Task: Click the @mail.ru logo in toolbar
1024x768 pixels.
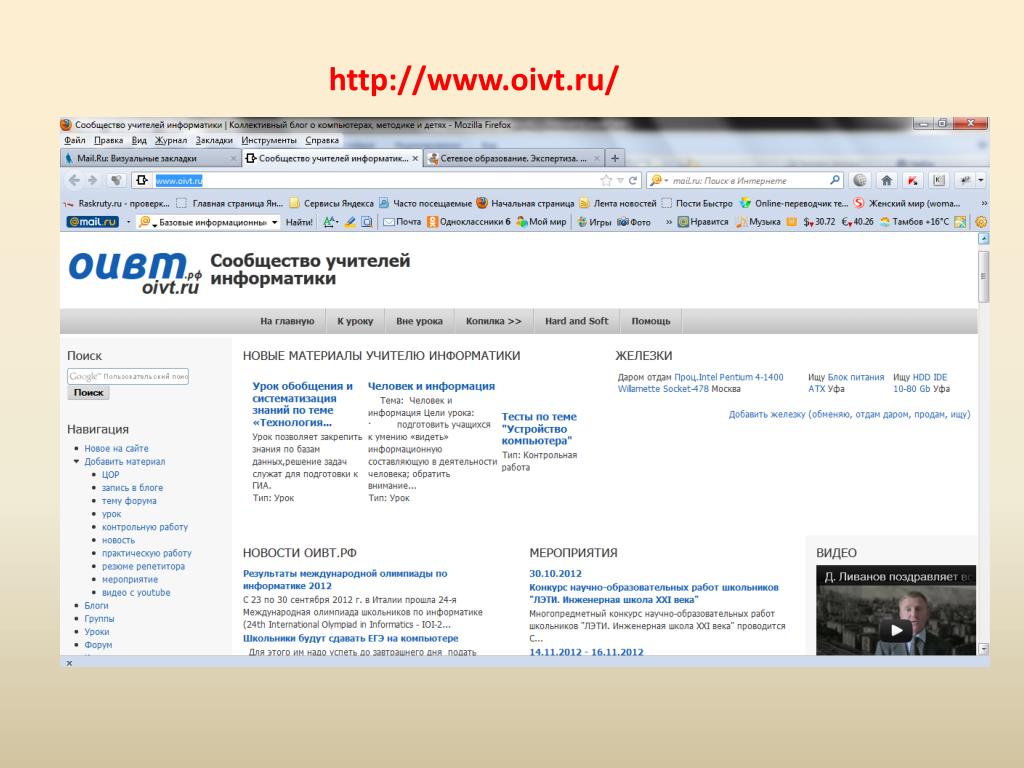Action: tap(93, 222)
